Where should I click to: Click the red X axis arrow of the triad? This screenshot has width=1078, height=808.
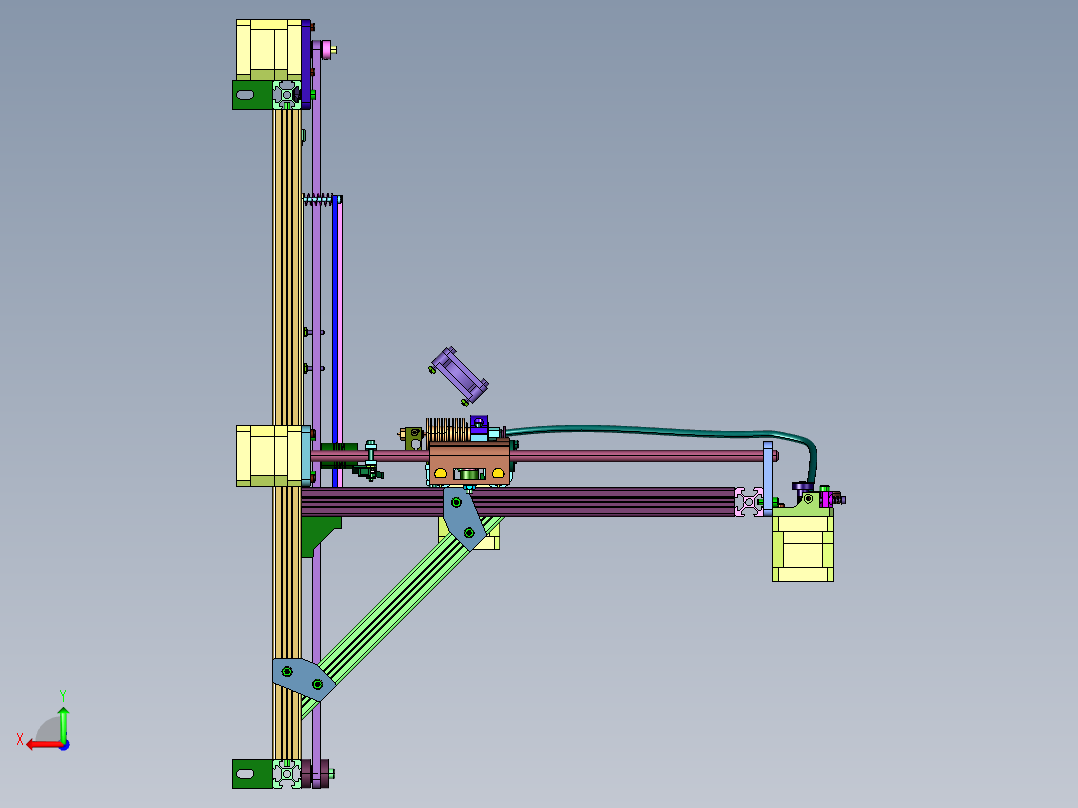click(43, 745)
